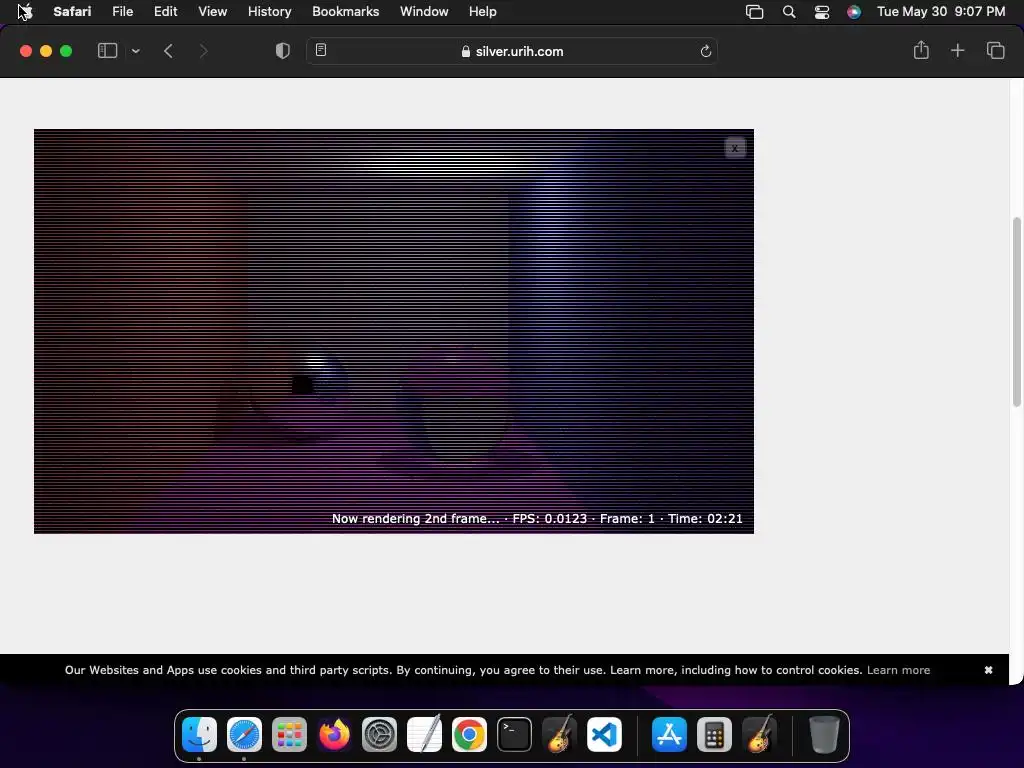Image resolution: width=1024 pixels, height=768 pixels.
Task: Launch Firefox from the Dock
Action: coord(334,735)
